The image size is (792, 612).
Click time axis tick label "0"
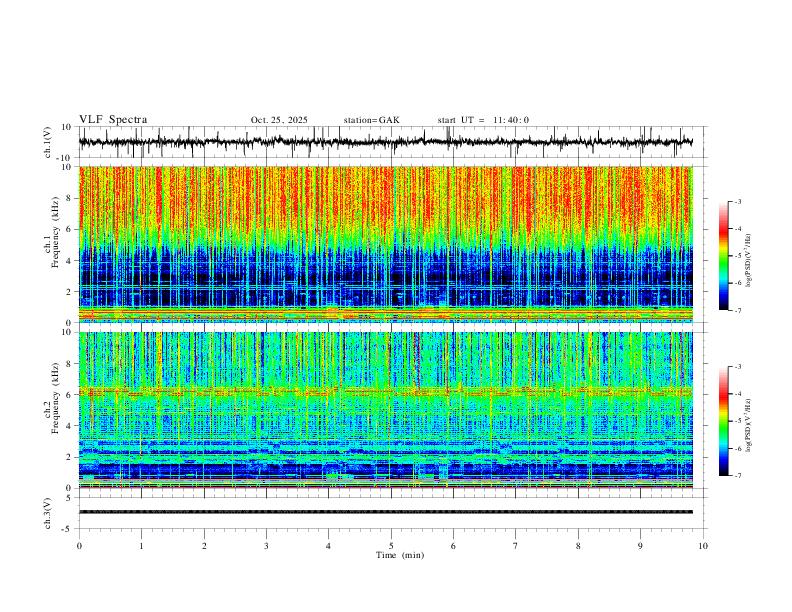[x=79, y=546]
